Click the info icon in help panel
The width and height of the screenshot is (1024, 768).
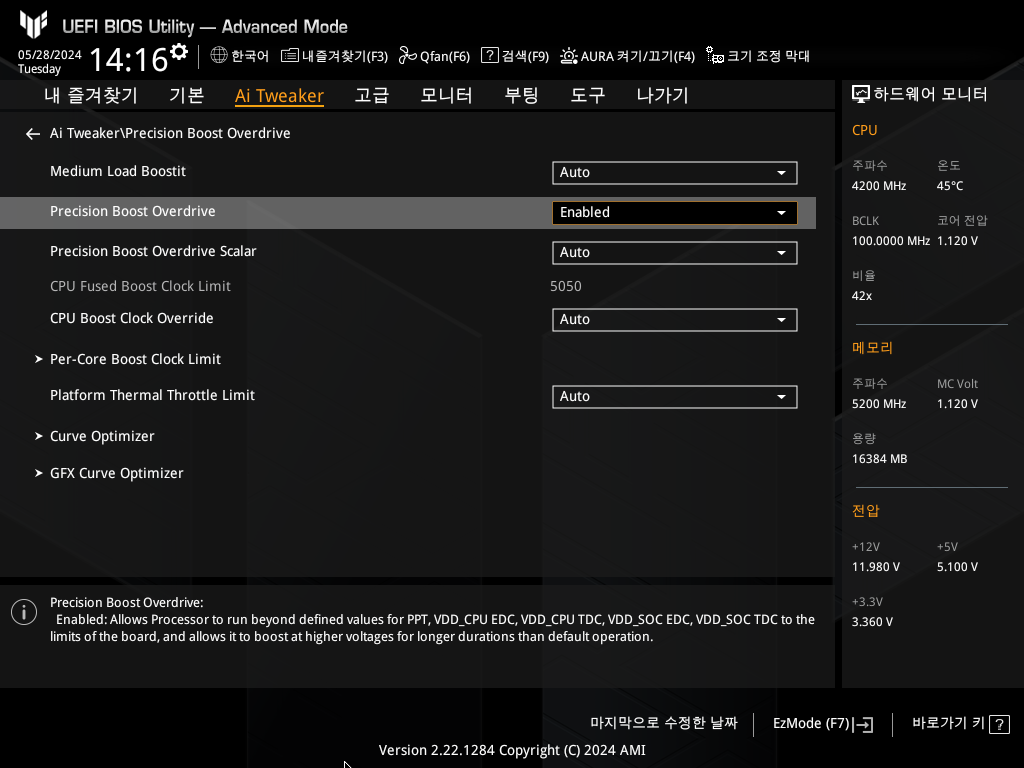click(x=24, y=612)
